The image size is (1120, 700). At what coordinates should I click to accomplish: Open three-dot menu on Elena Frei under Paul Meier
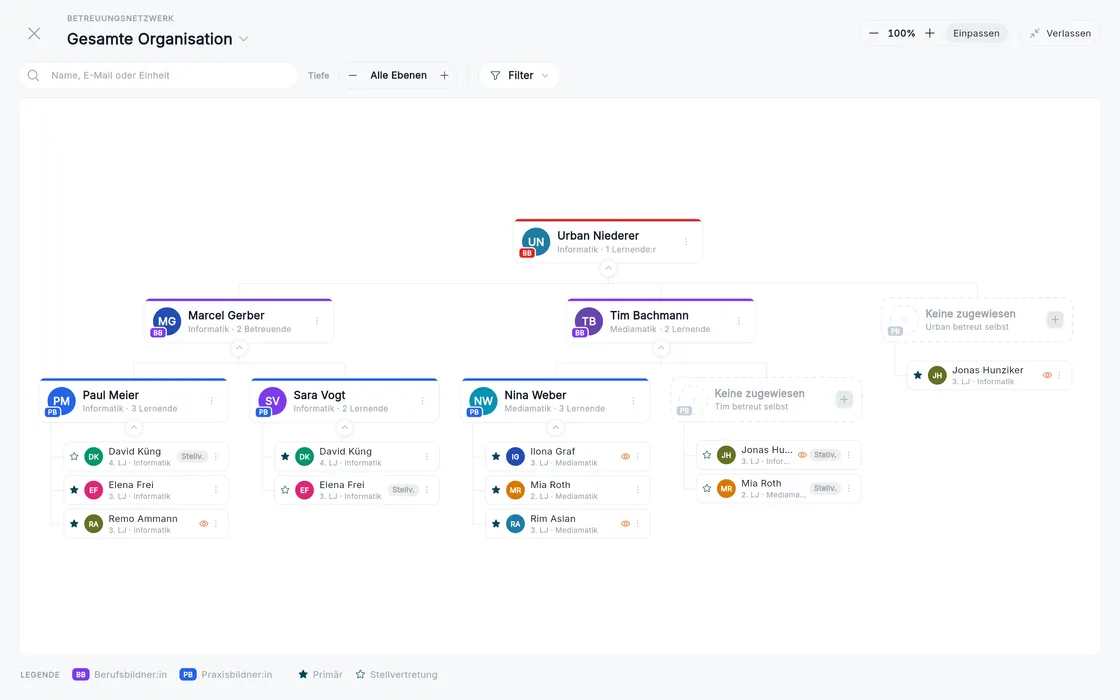[x=216, y=490]
